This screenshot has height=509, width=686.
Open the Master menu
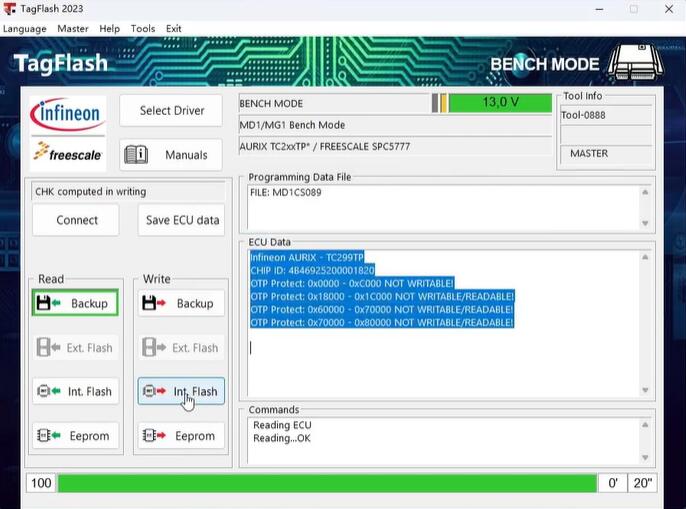click(73, 29)
